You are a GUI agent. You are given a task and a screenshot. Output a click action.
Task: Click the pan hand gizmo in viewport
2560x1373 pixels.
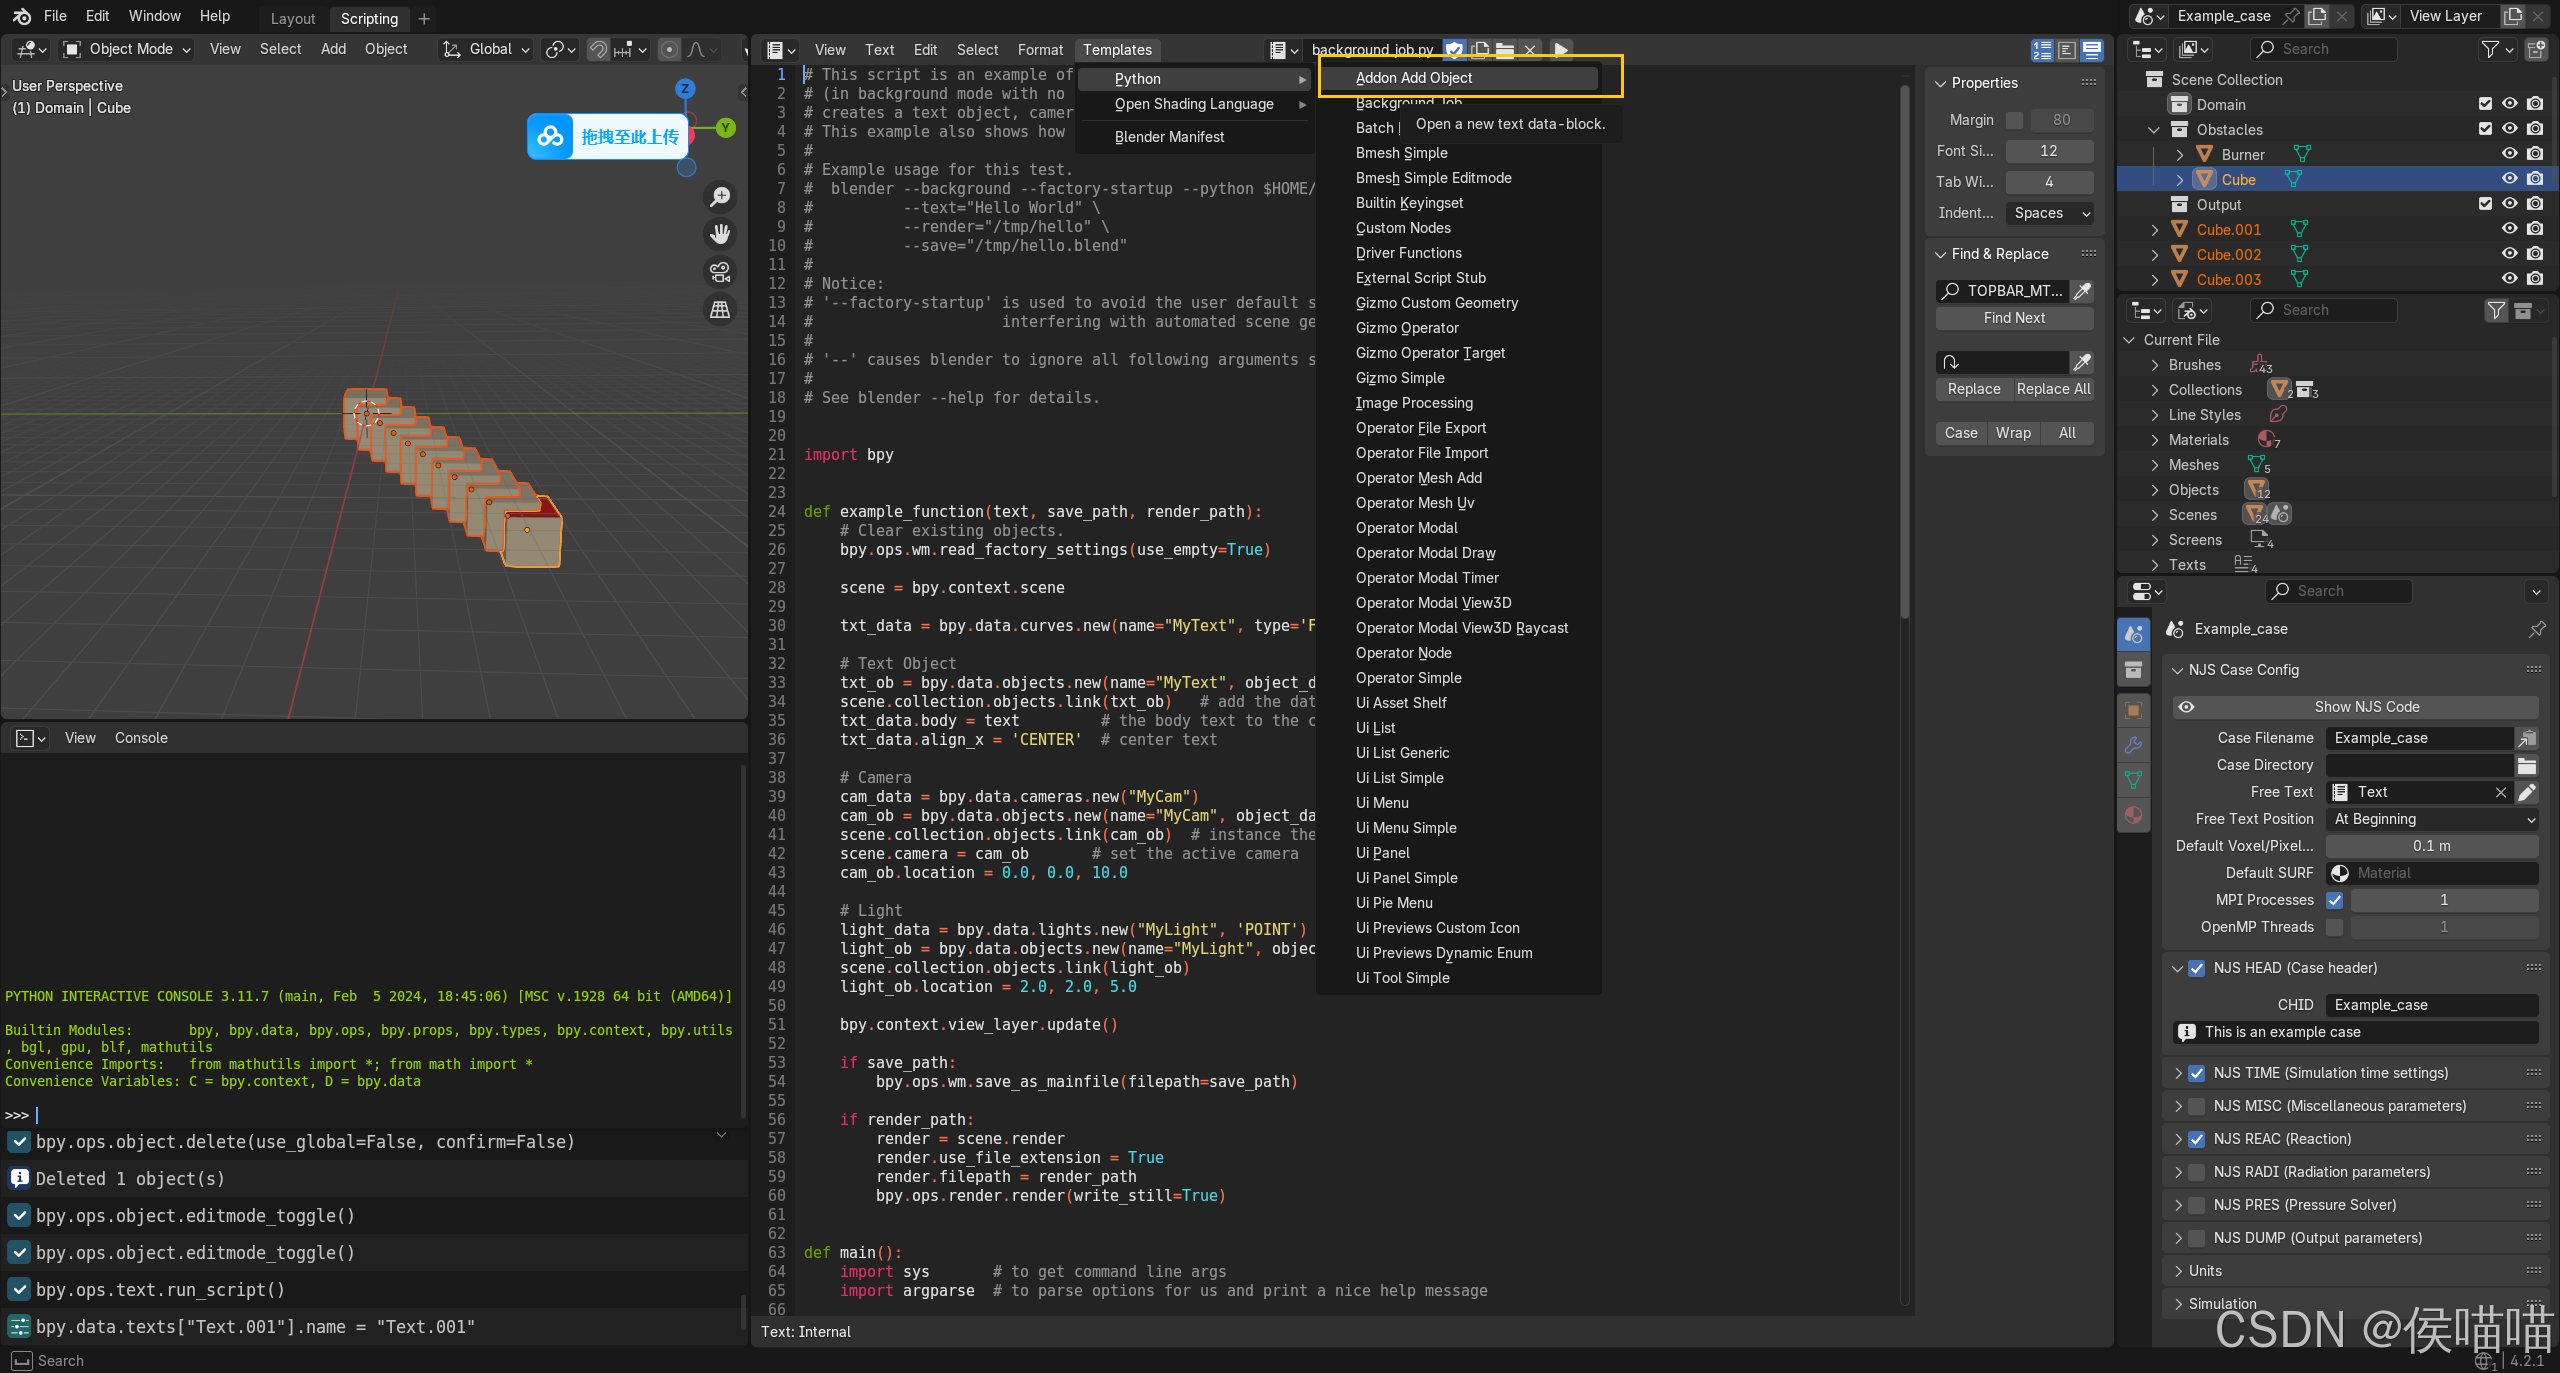click(720, 234)
